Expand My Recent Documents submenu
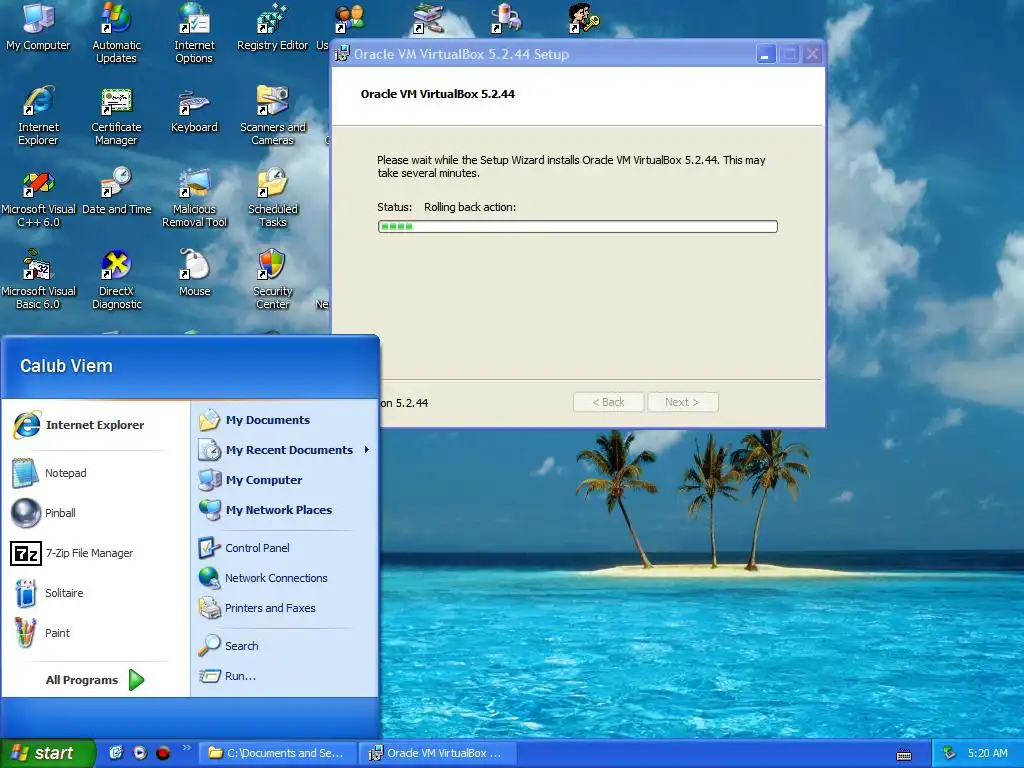This screenshot has height=768, width=1024. coord(284,450)
